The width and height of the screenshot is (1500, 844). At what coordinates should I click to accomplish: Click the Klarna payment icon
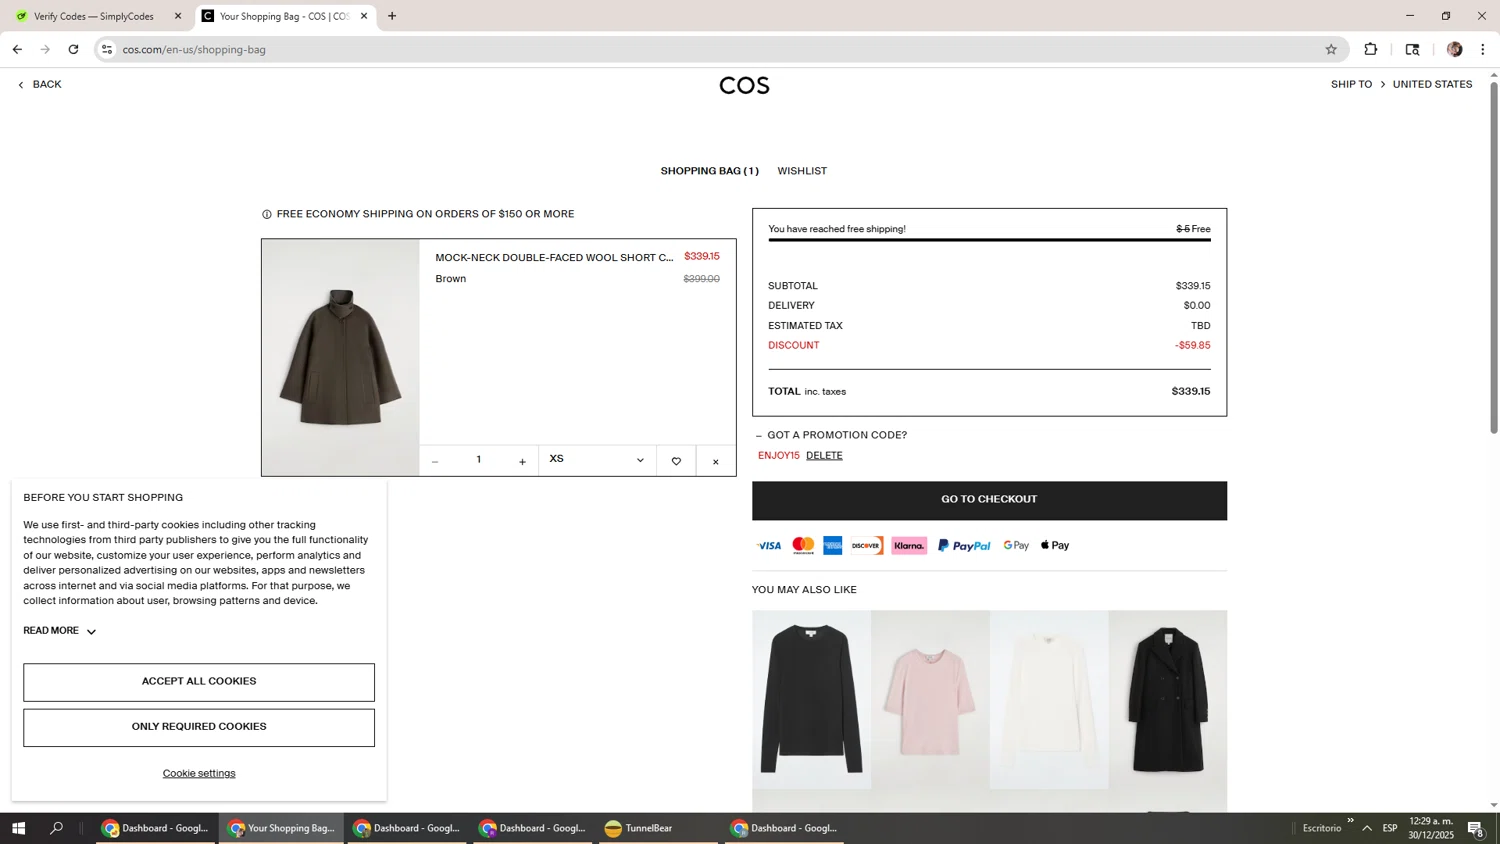(x=909, y=546)
